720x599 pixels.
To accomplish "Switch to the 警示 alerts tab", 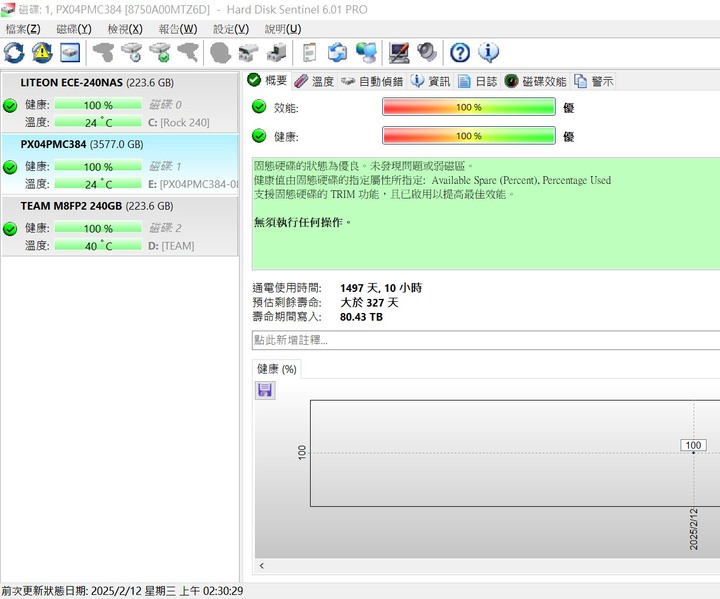I will coord(593,81).
